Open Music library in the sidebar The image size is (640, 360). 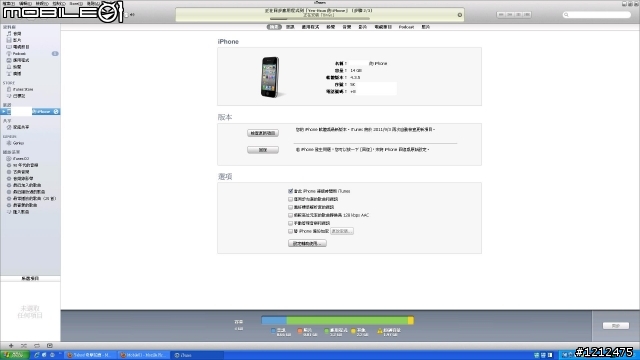(17, 34)
